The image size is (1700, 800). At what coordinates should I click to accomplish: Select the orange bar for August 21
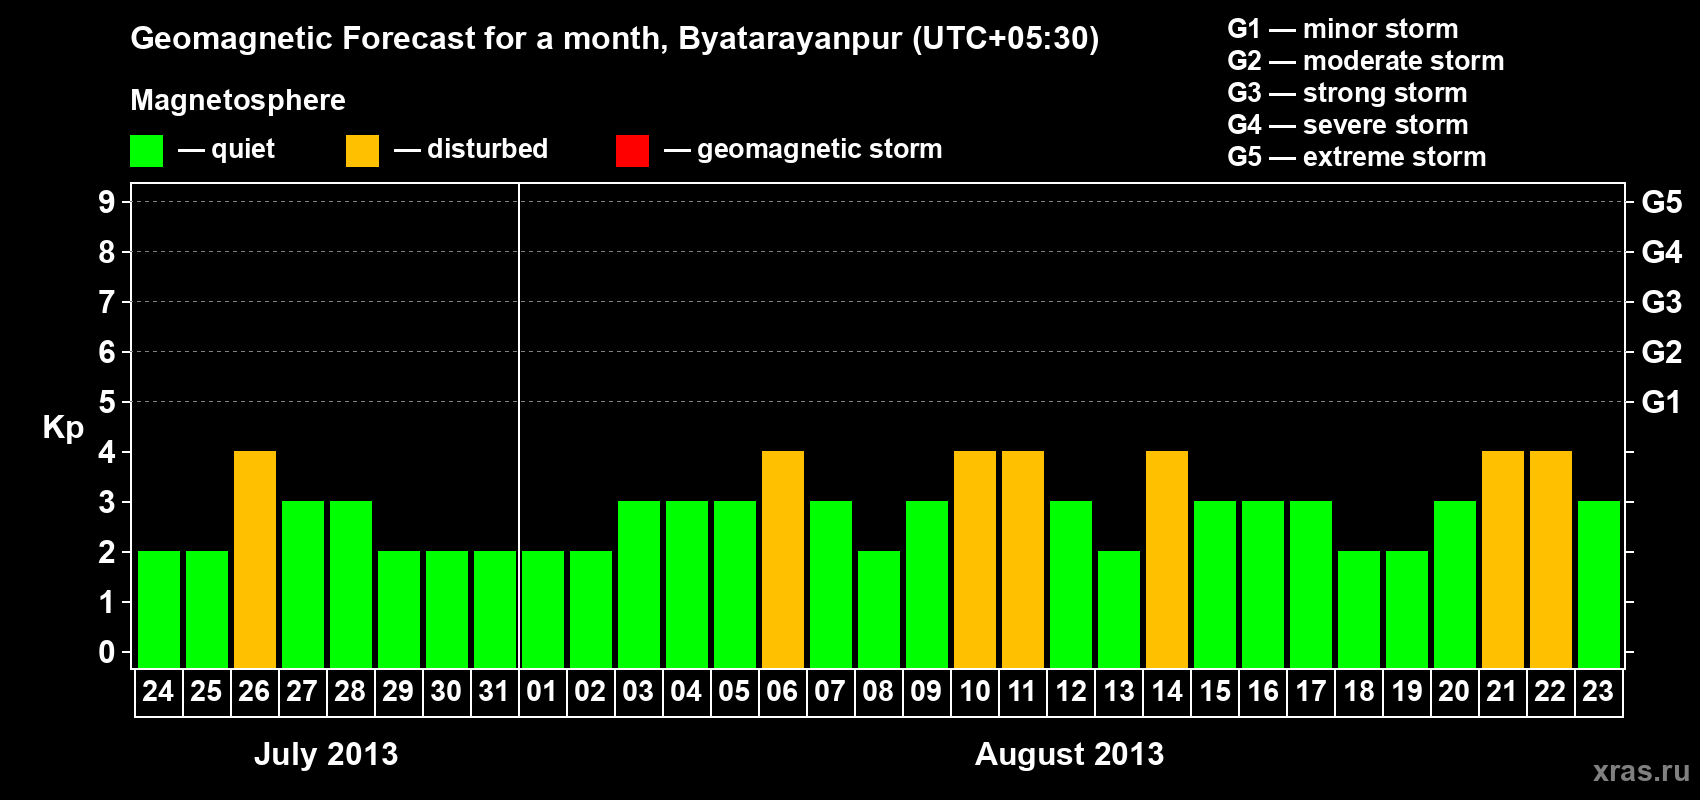click(1503, 559)
